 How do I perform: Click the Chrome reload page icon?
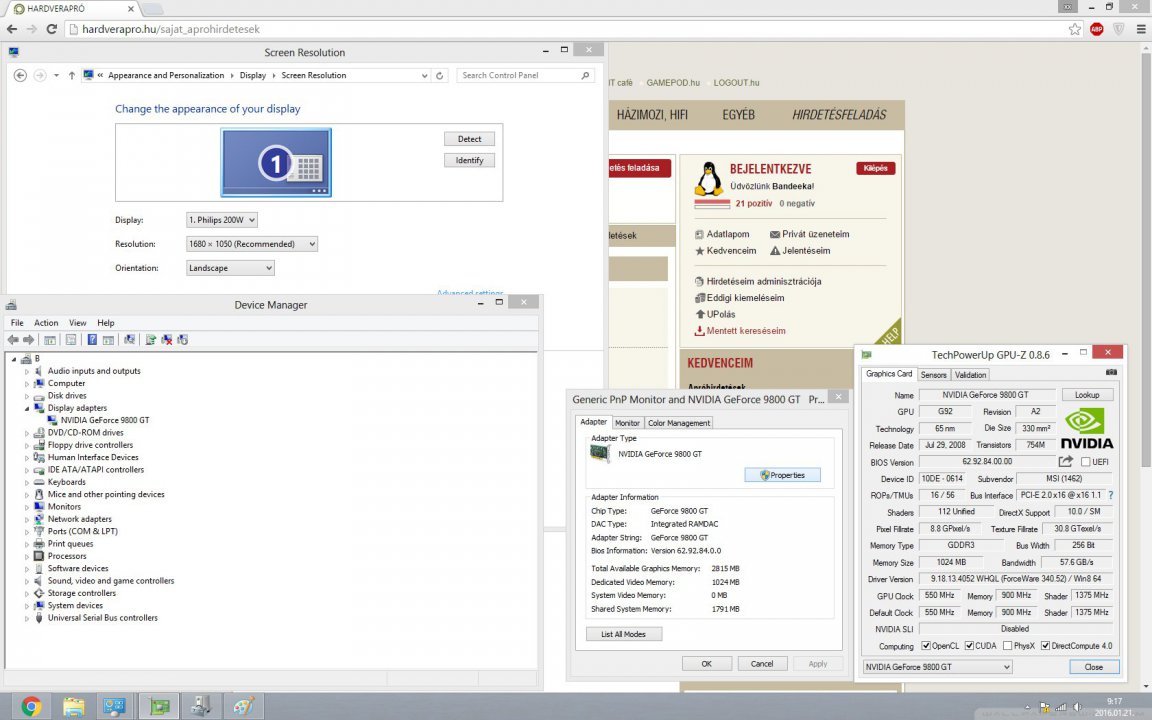point(51,29)
